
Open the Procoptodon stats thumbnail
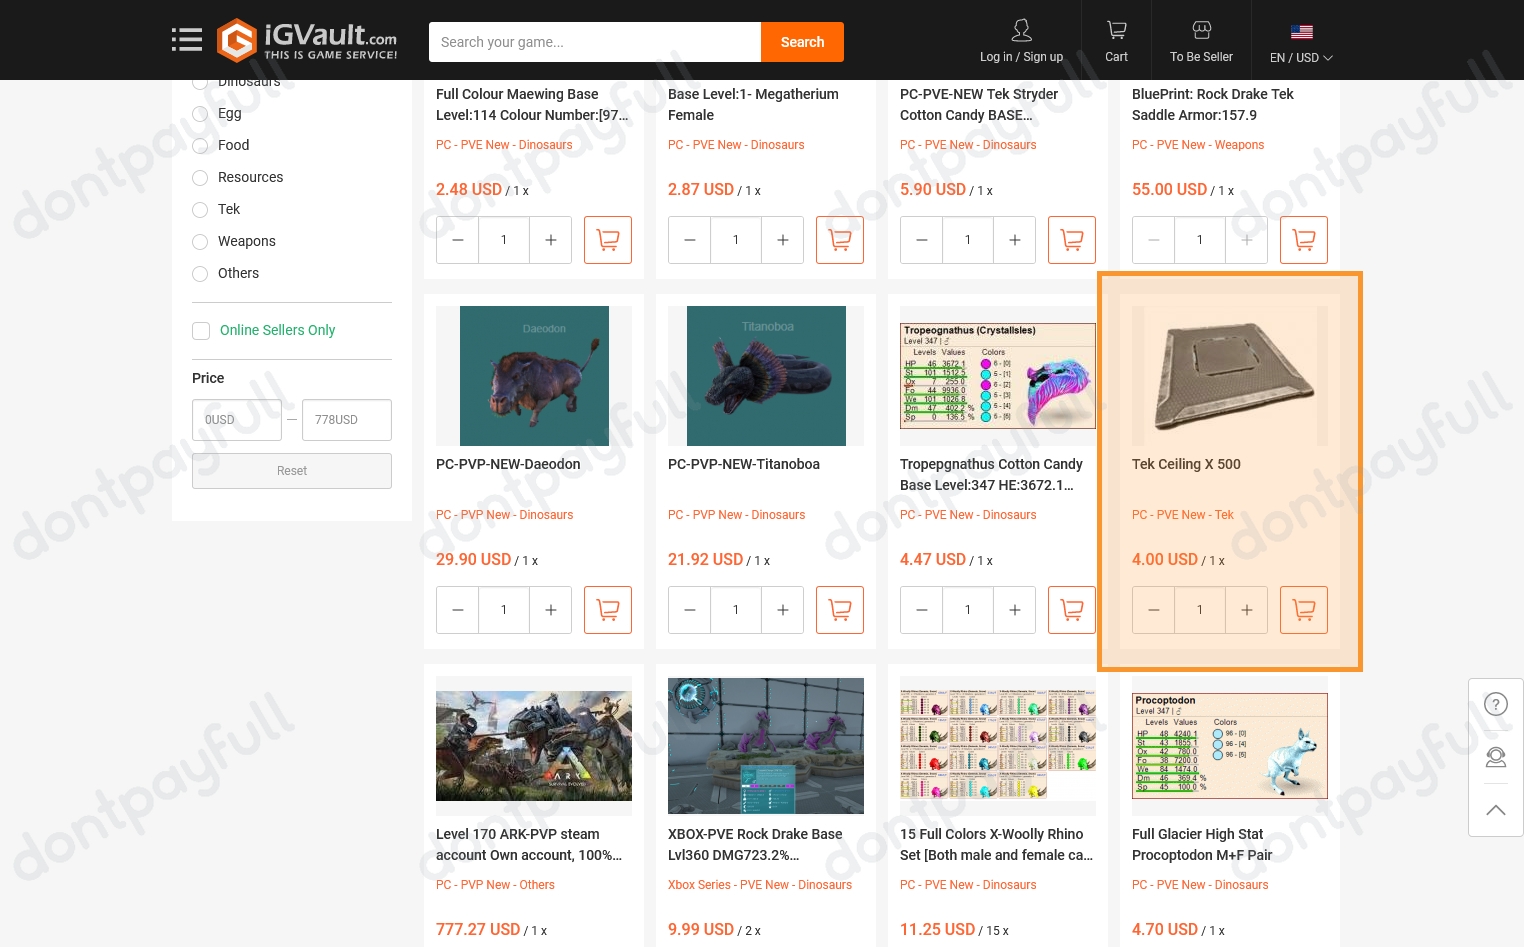pos(1229,745)
